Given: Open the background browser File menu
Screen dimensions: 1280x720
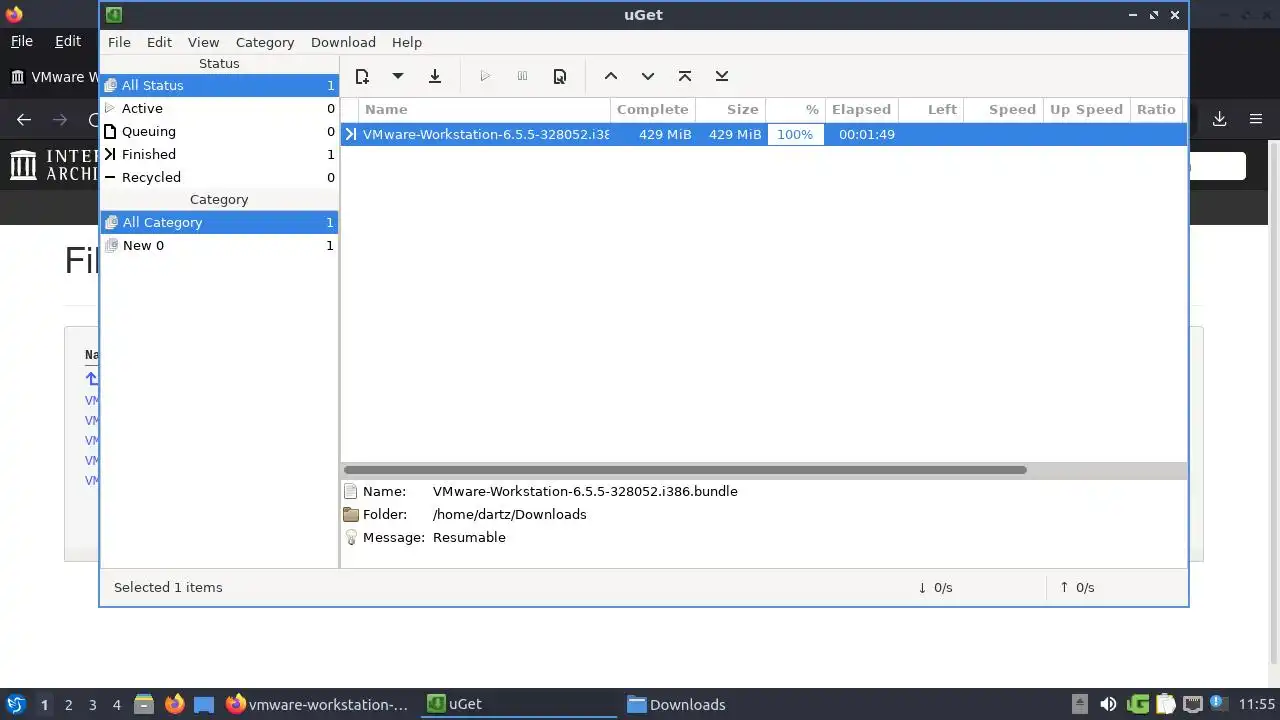Looking at the screenshot, I should [21, 41].
